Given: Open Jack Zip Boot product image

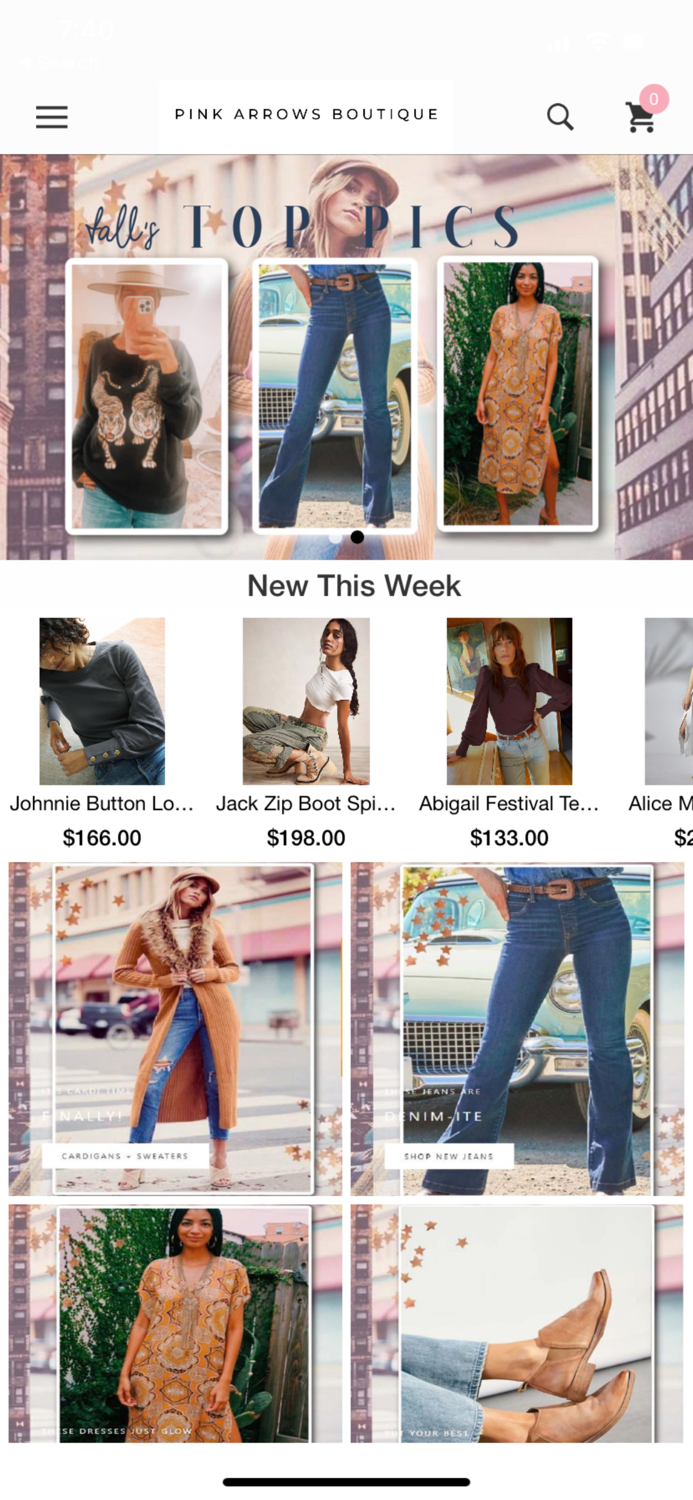Looking at the screenshot, I should tap(306, 701).
